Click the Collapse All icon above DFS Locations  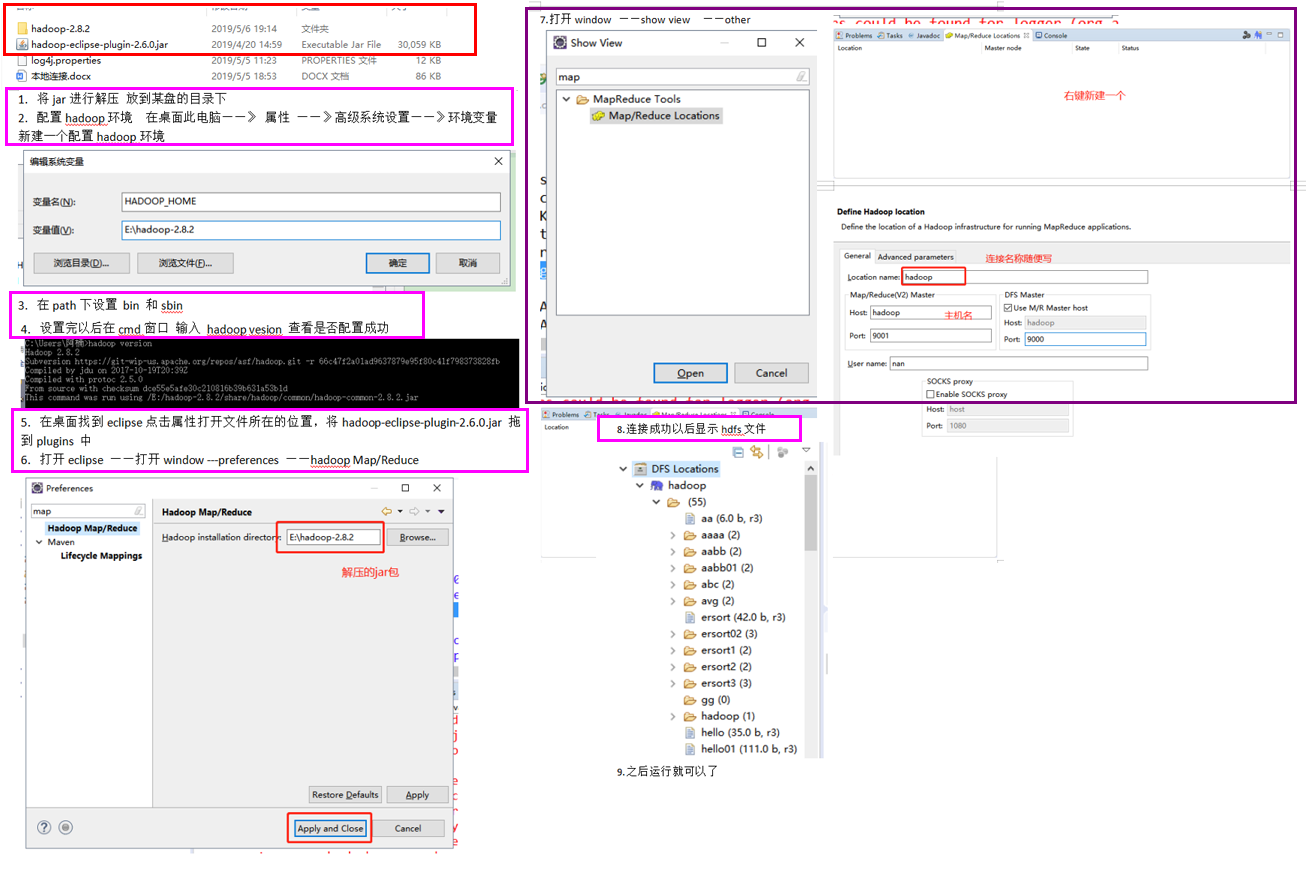pyautogui.click(x=738, y=452)
